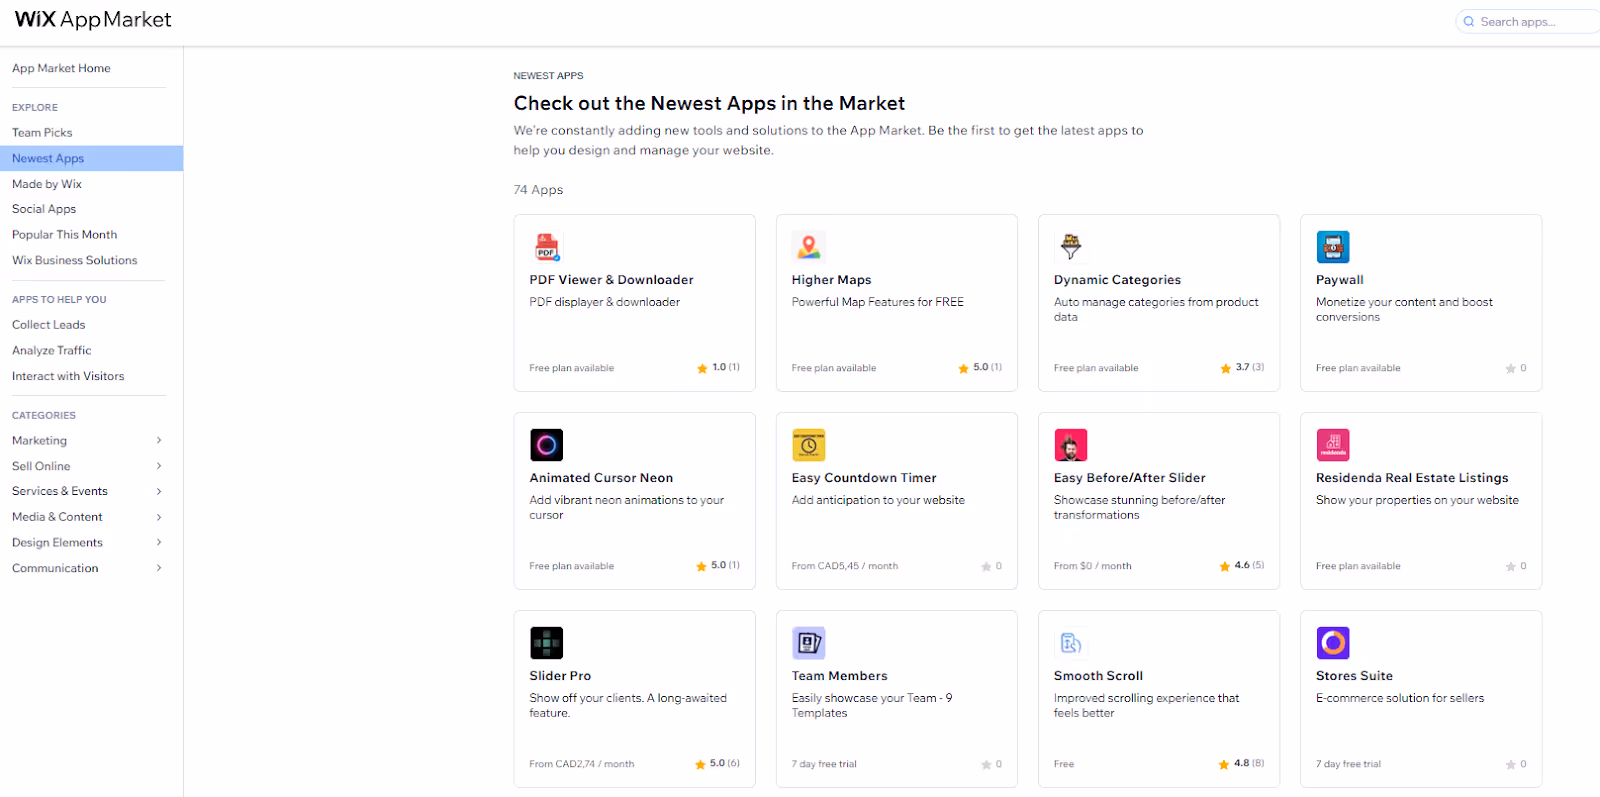Open the Team Members app card
Viewport: 1600px width, 797px height.
(895, 698)
